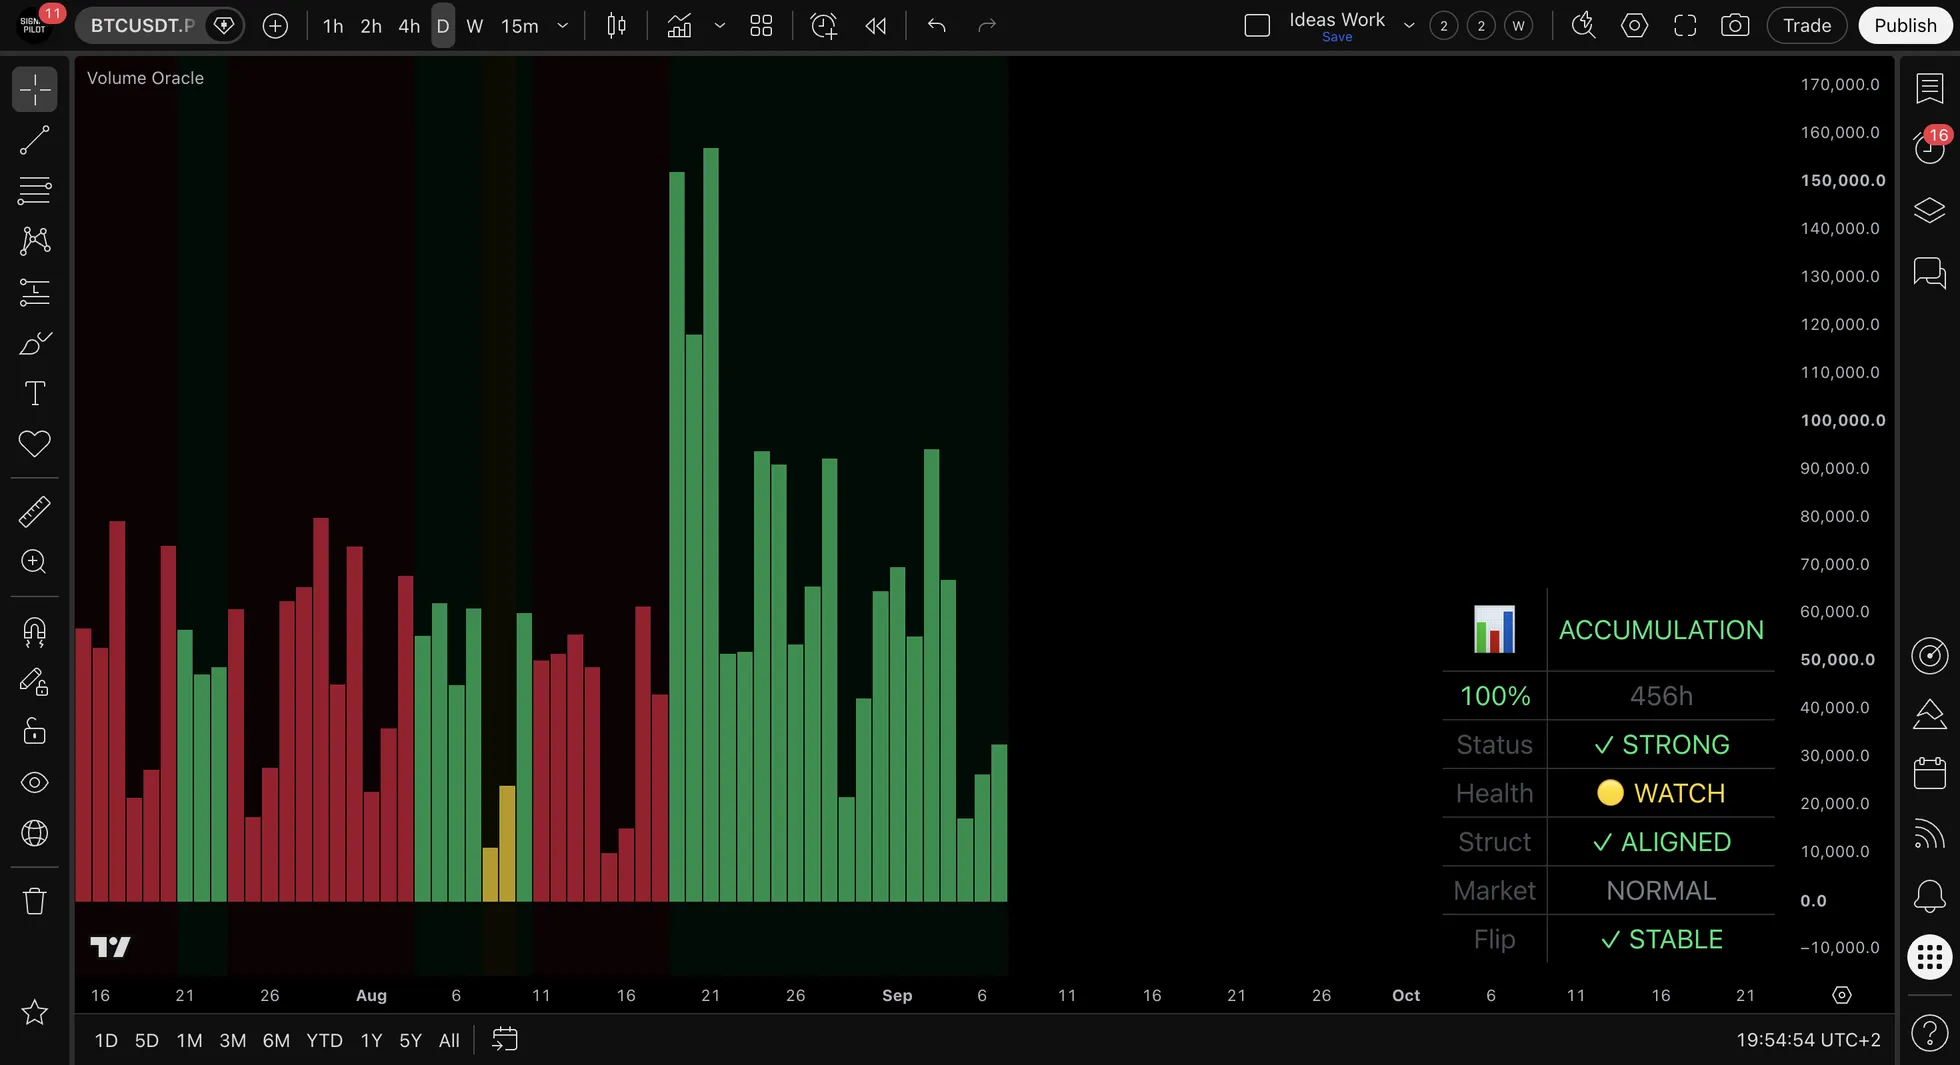The image size is (1960, 1065).
Task: Open chart settings hexagon icon
Action: 1634,26
